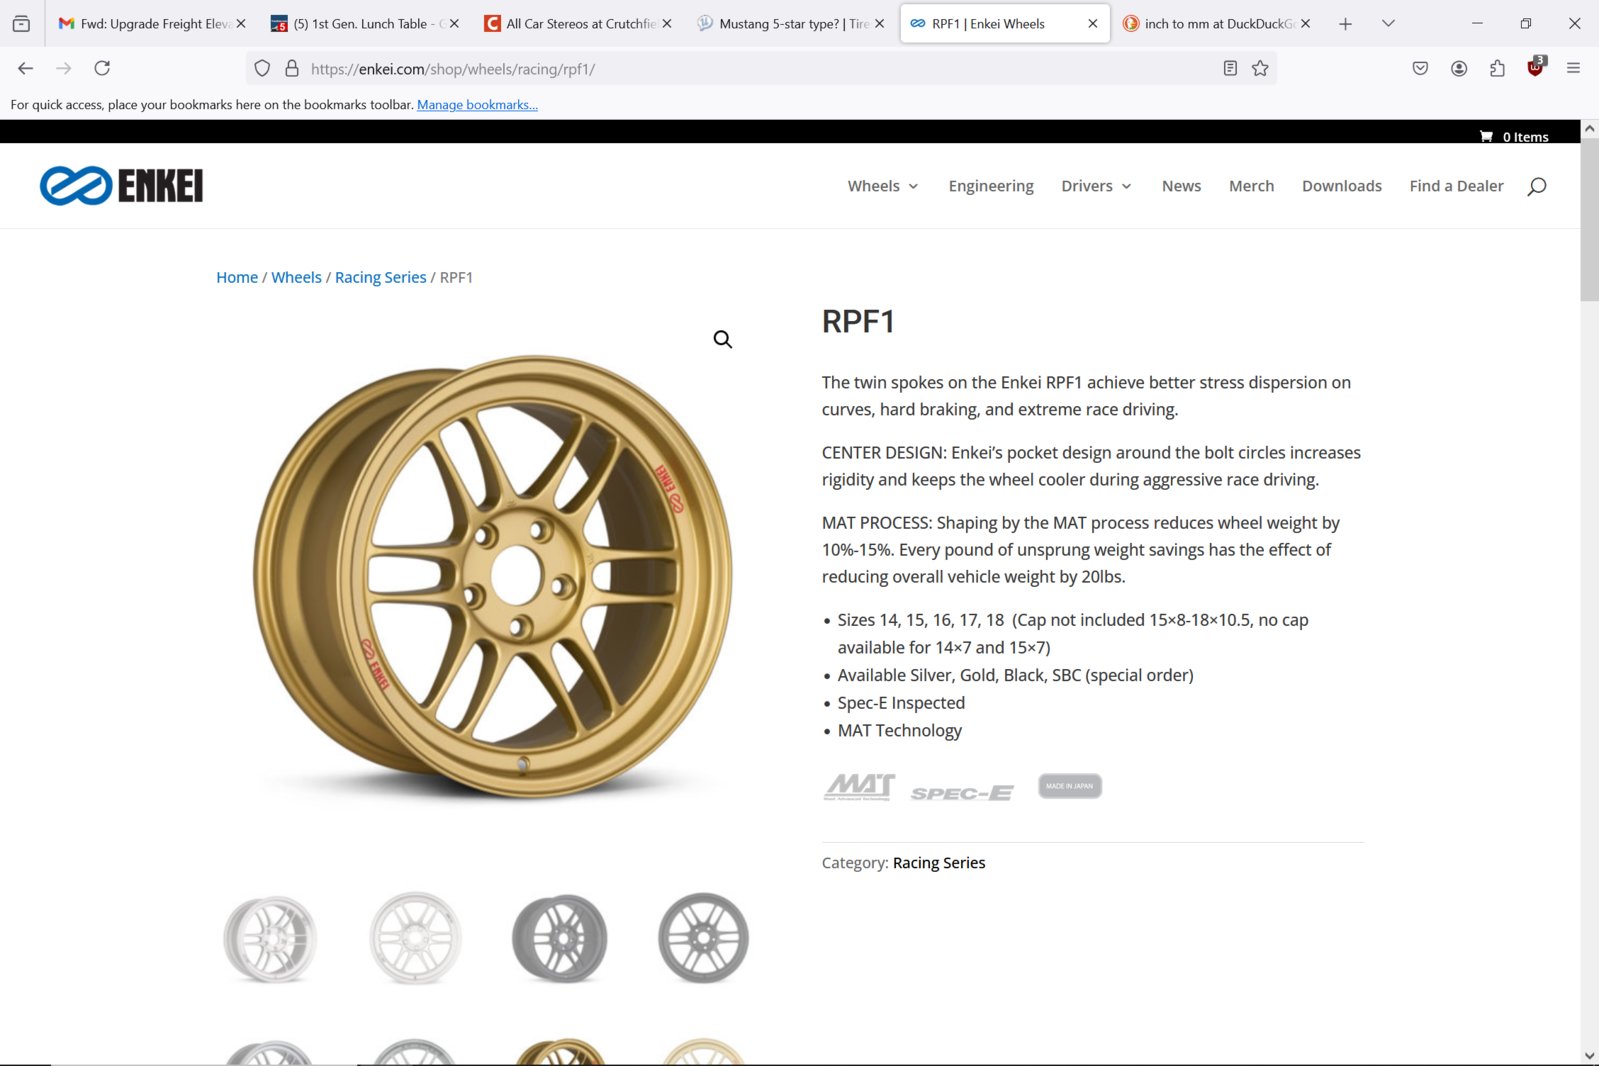Zoom product image with magnifier icon
Viewport: 1599px width, 1066px height.
723,339
